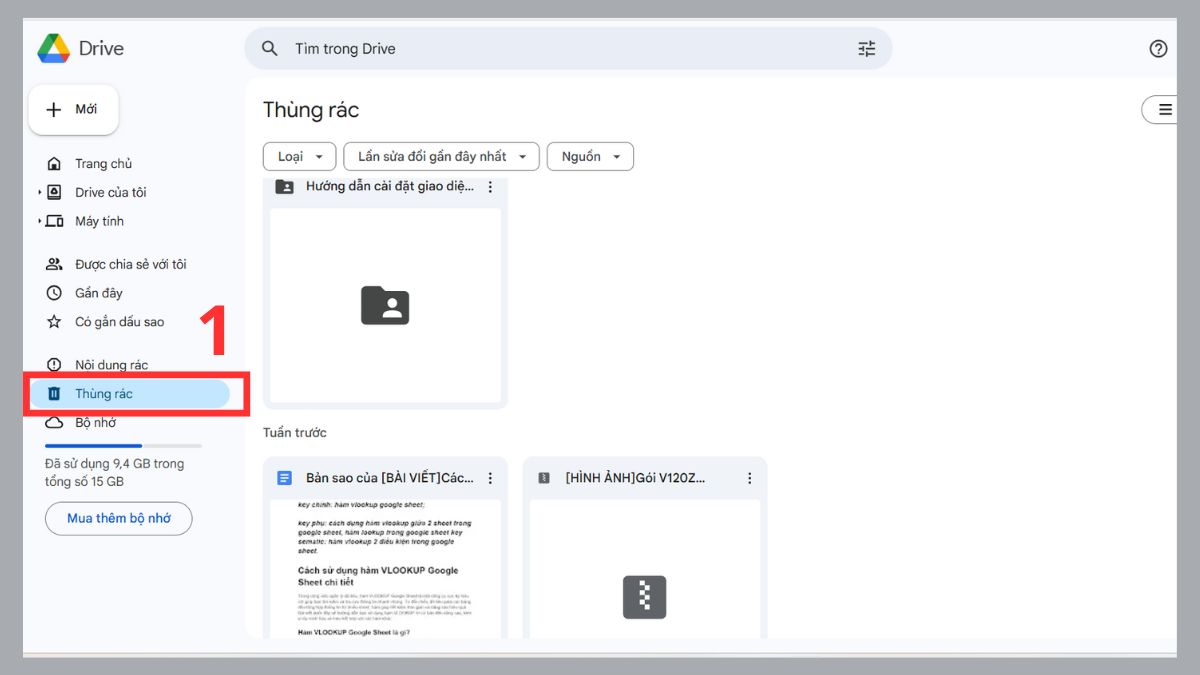Select the [HÌNH ẢNH]Gói V120Z zip thumbnail
Viewport: 1200px width, 675px height.
tap(645, 568)
